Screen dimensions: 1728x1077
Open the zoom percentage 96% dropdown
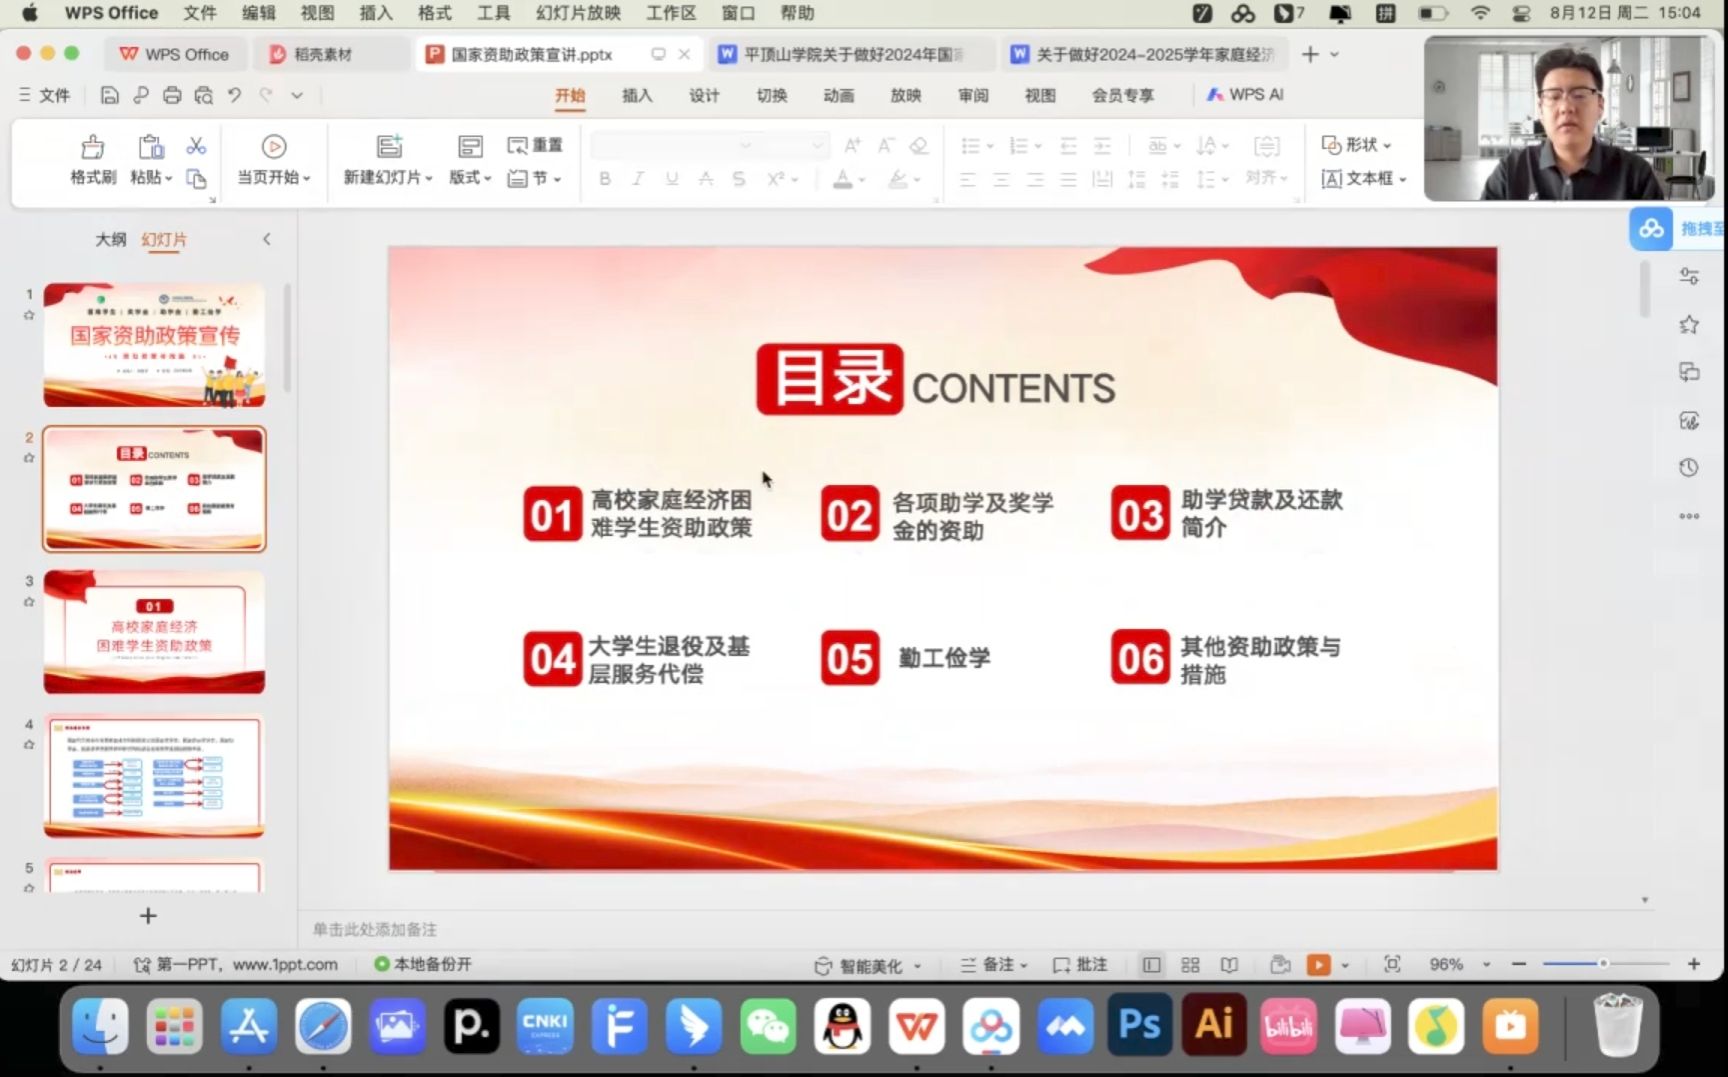(x=1486, y=965)
